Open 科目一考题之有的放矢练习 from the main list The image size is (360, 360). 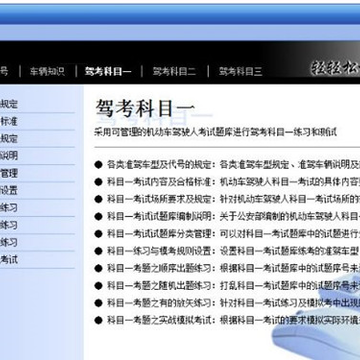(x=159, y=303)
